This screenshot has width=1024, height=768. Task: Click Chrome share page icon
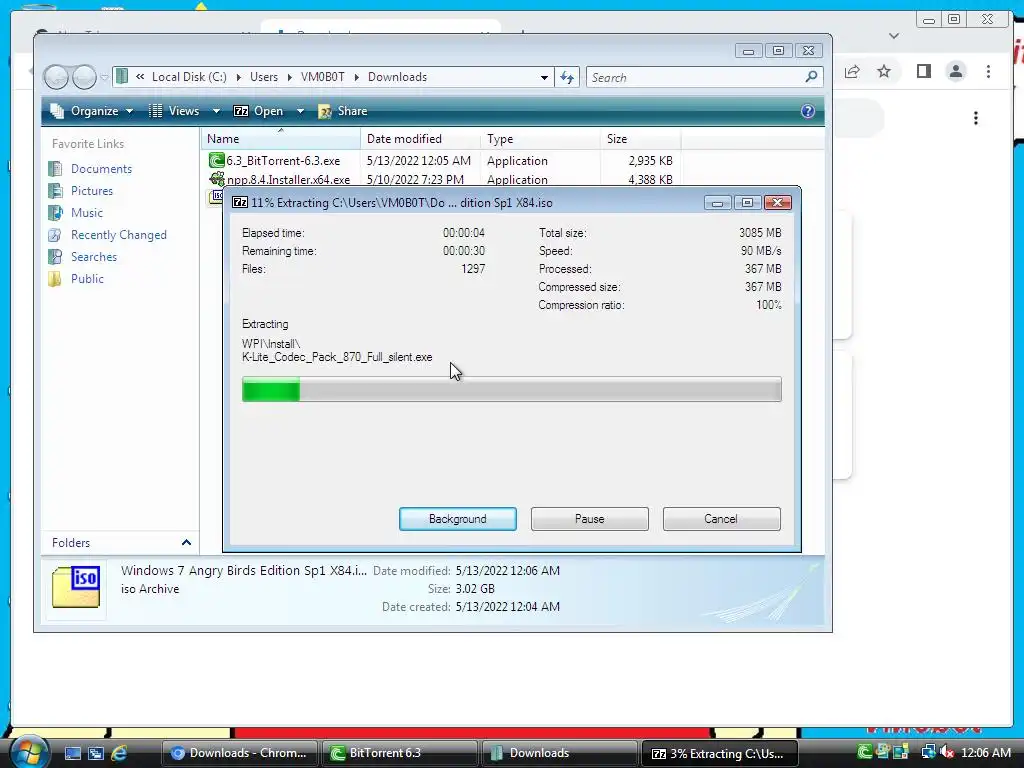click(x=852, y=71)
